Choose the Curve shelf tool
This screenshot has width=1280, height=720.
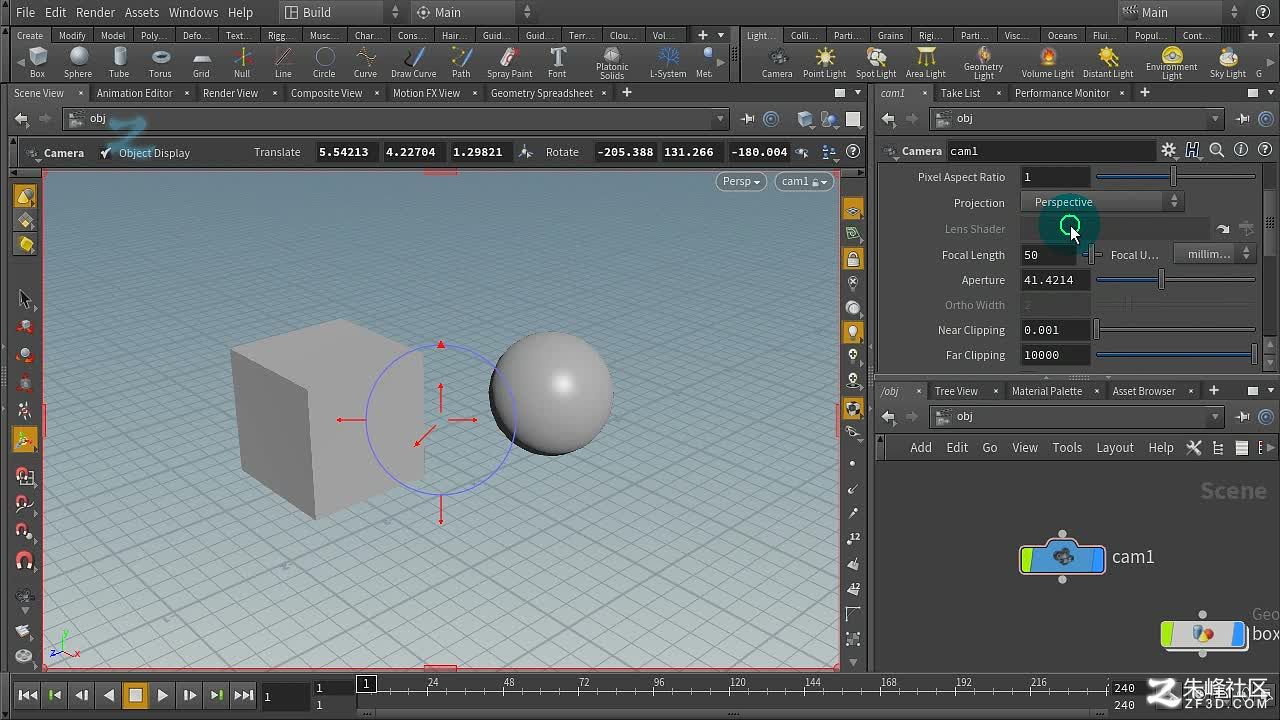coord(365,62)
